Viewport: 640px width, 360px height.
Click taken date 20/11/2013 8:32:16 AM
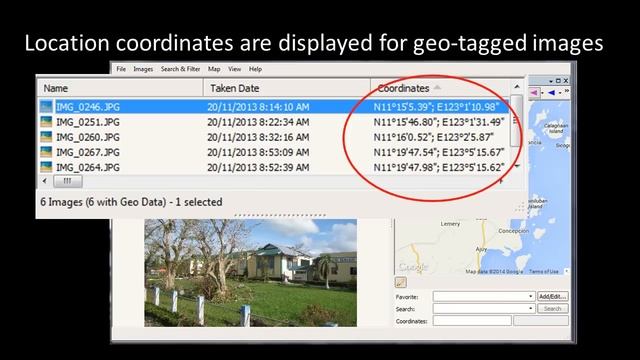point(258,137)
